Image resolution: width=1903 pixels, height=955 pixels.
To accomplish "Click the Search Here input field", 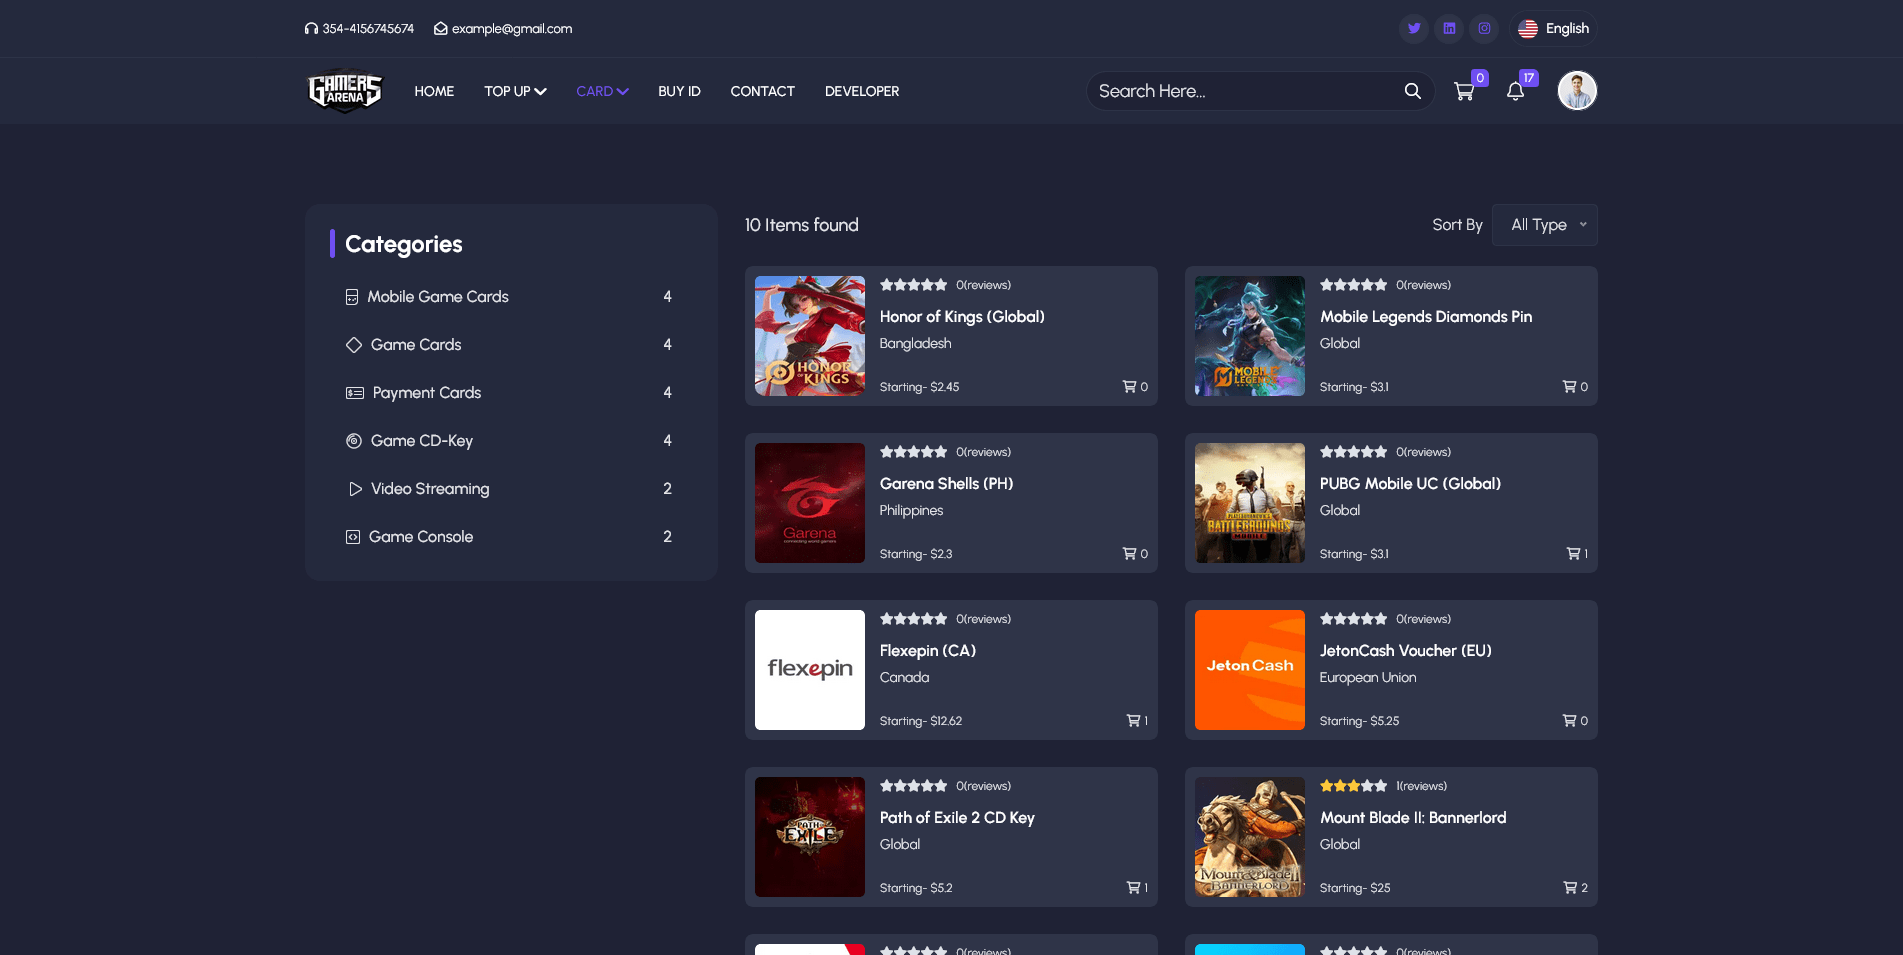I will 1240,91.
